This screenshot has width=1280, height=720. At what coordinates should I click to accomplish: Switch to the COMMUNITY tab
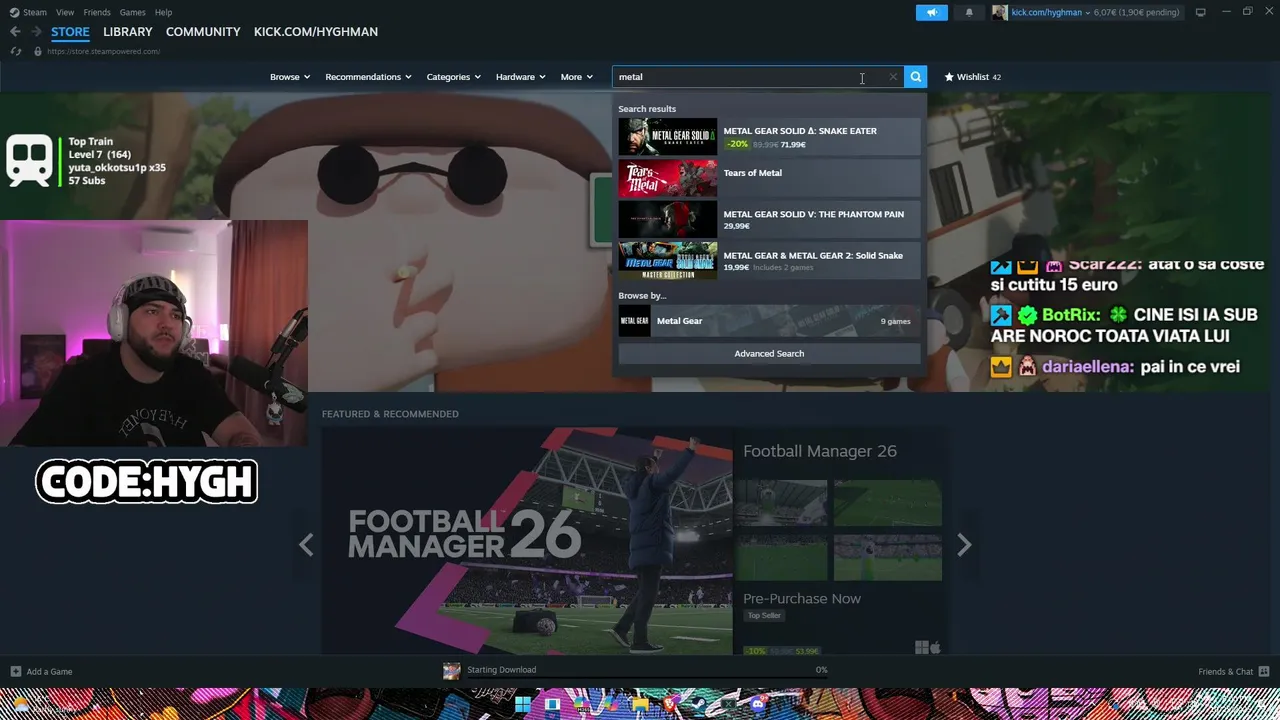point(203,32)
